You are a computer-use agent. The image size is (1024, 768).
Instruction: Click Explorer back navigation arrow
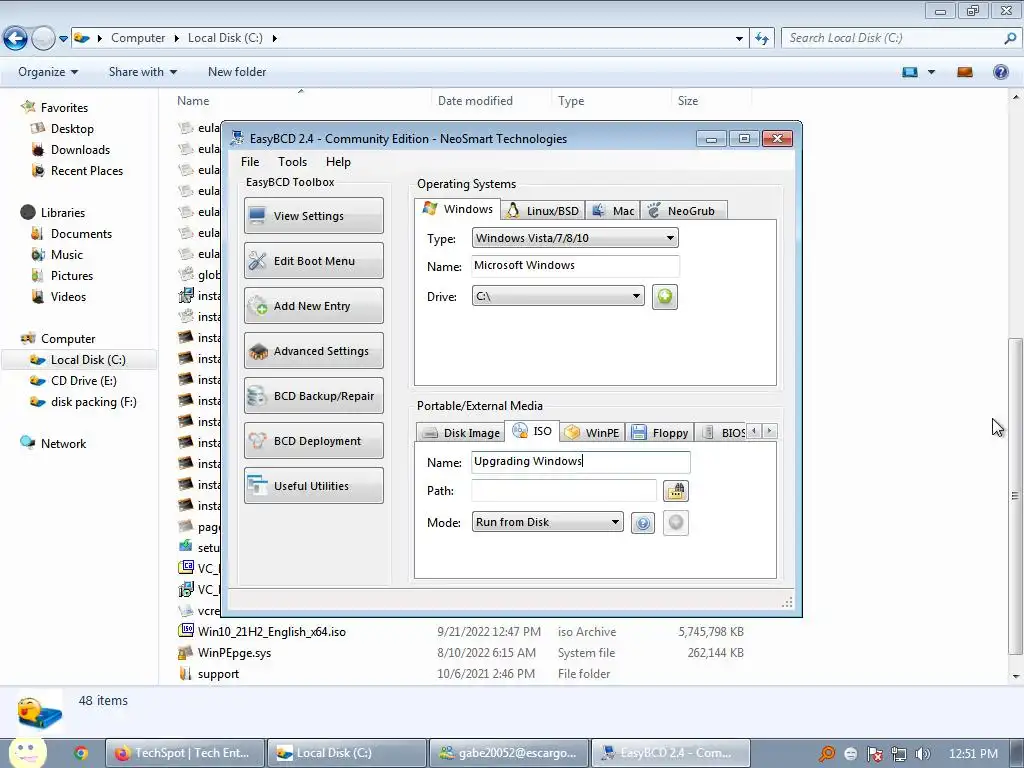point(16,39)
